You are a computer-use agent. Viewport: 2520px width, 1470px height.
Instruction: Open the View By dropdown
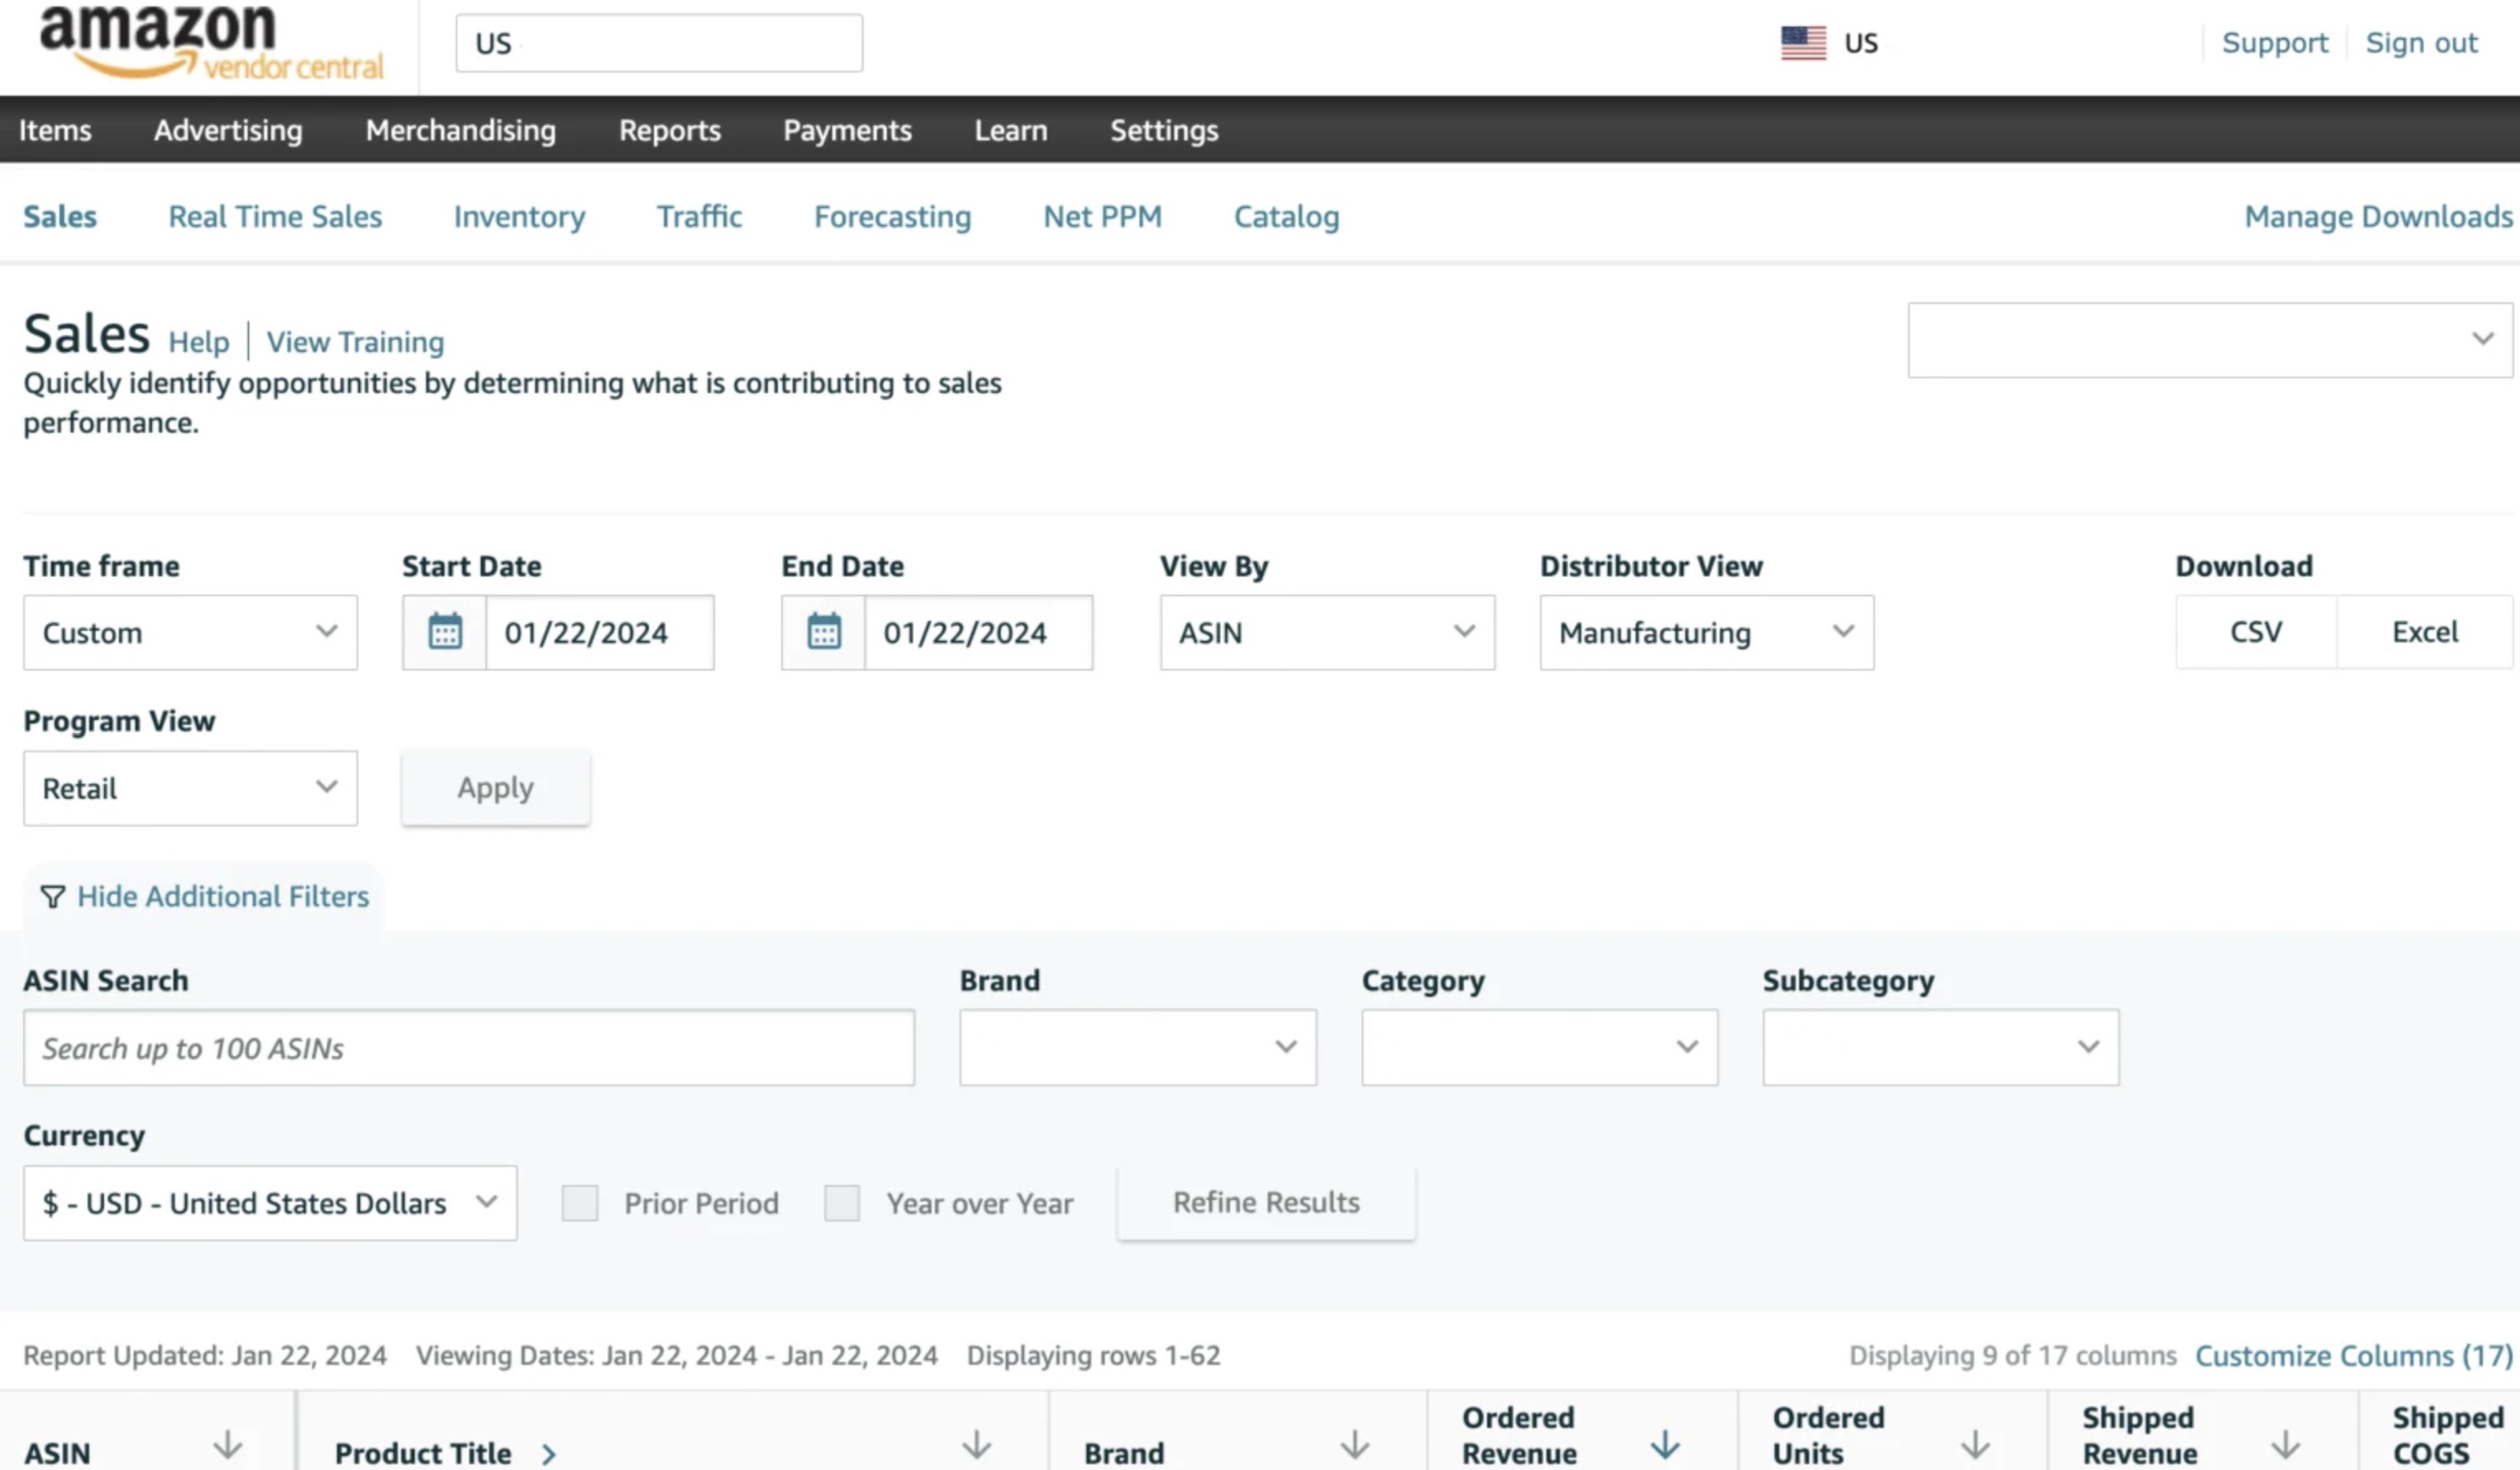pyautogui.click(x=1326, y=632)
